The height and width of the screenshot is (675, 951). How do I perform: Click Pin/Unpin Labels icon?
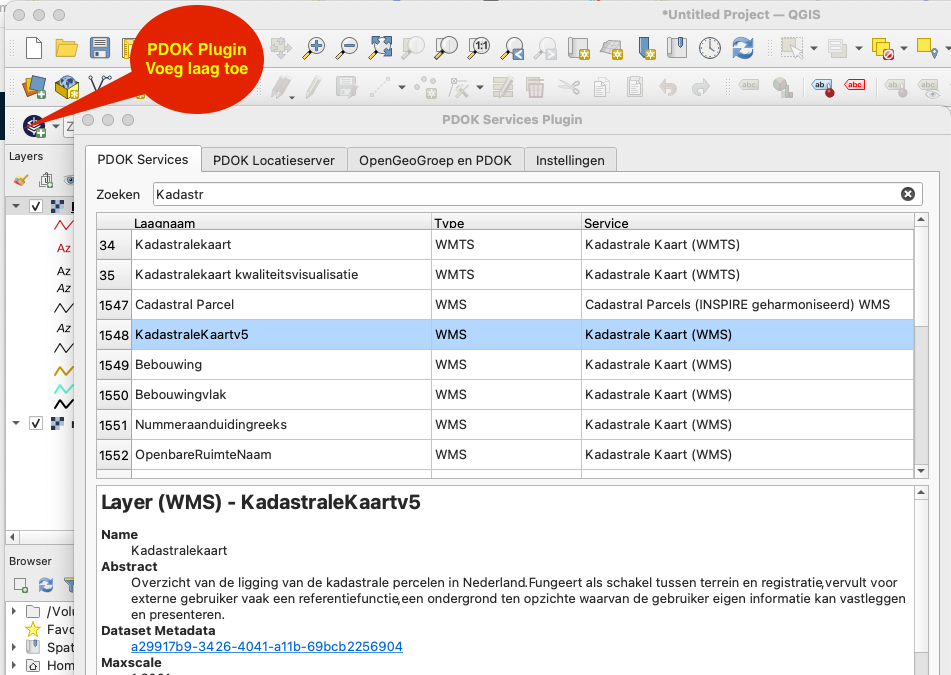(822, 87)
